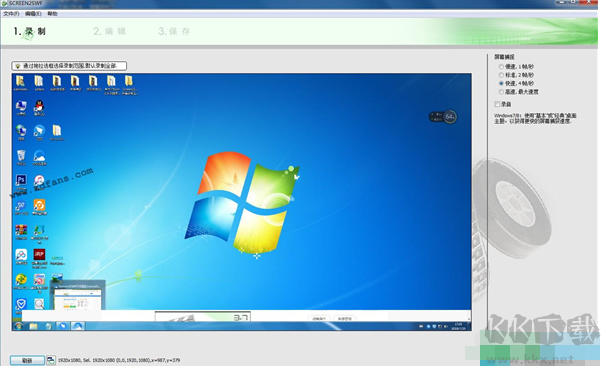
Task: Click the 刷新 refresh button
Action: (x=27, y=360)
